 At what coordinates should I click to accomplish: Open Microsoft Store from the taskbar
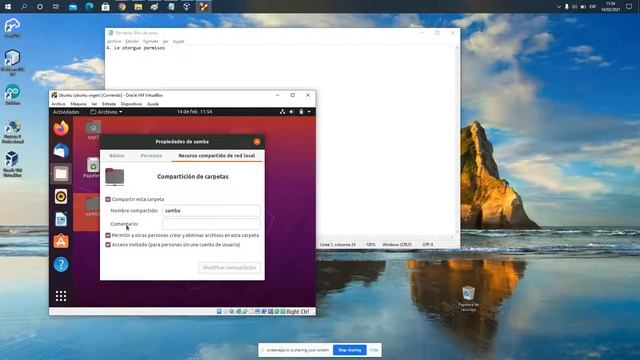(x=105, y=7)
